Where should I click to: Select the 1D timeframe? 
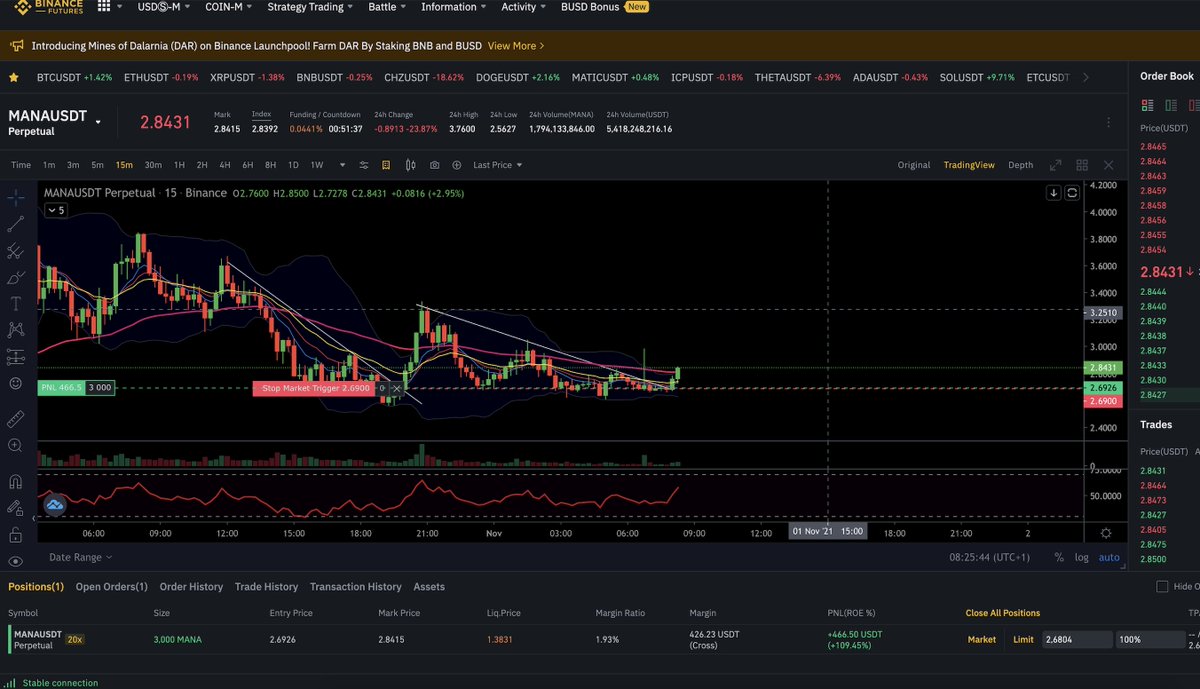point(293,165)
